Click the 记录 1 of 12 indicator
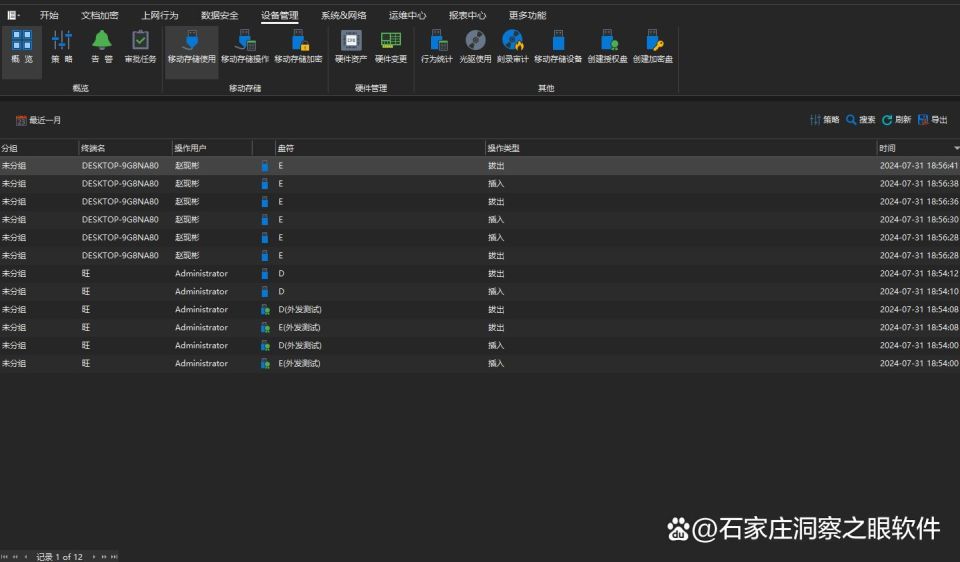The width and height of the screenshot is (960, 562). pos(59,556)
